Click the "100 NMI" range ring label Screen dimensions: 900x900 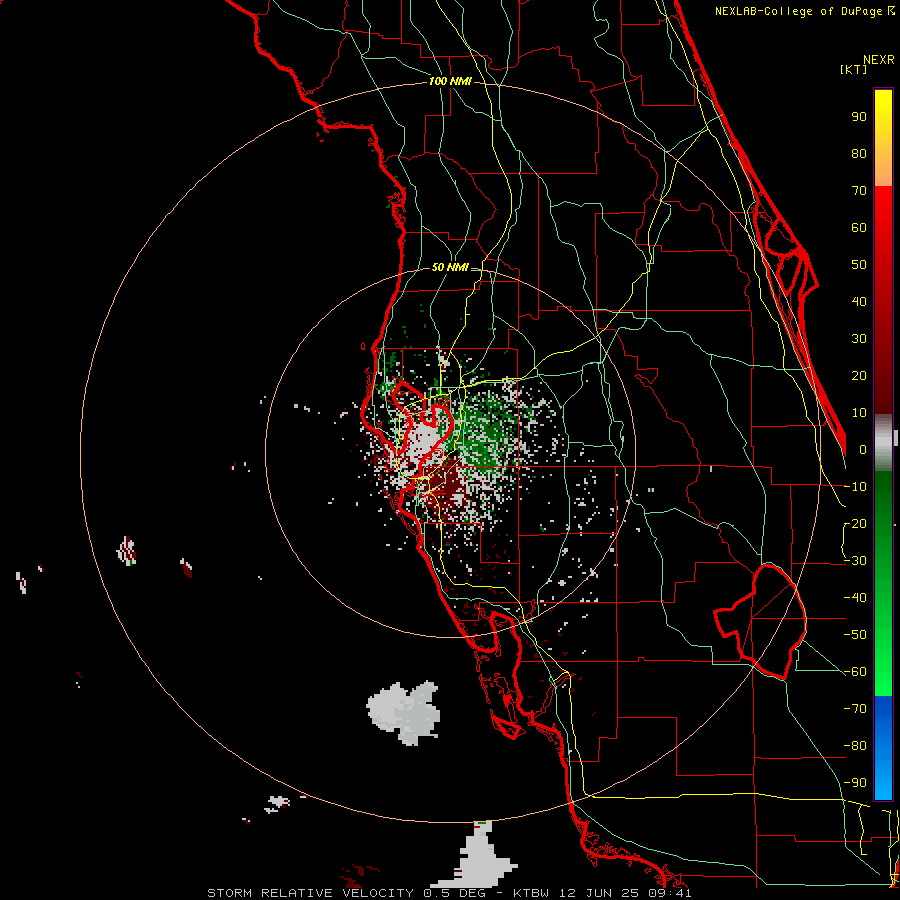click(450, 82)
